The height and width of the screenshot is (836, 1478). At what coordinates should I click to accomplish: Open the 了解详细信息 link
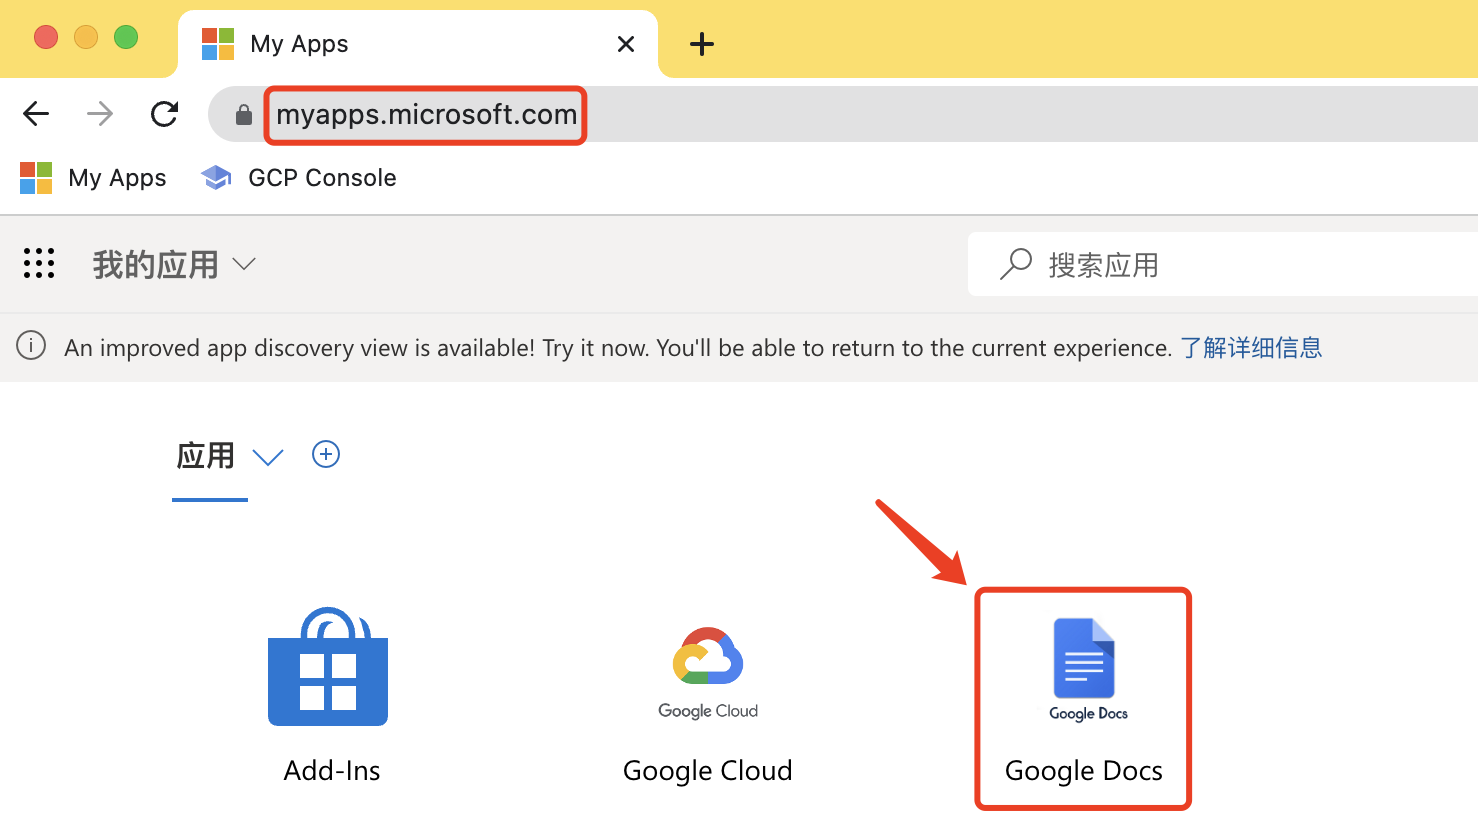(x=1251, y=347)
